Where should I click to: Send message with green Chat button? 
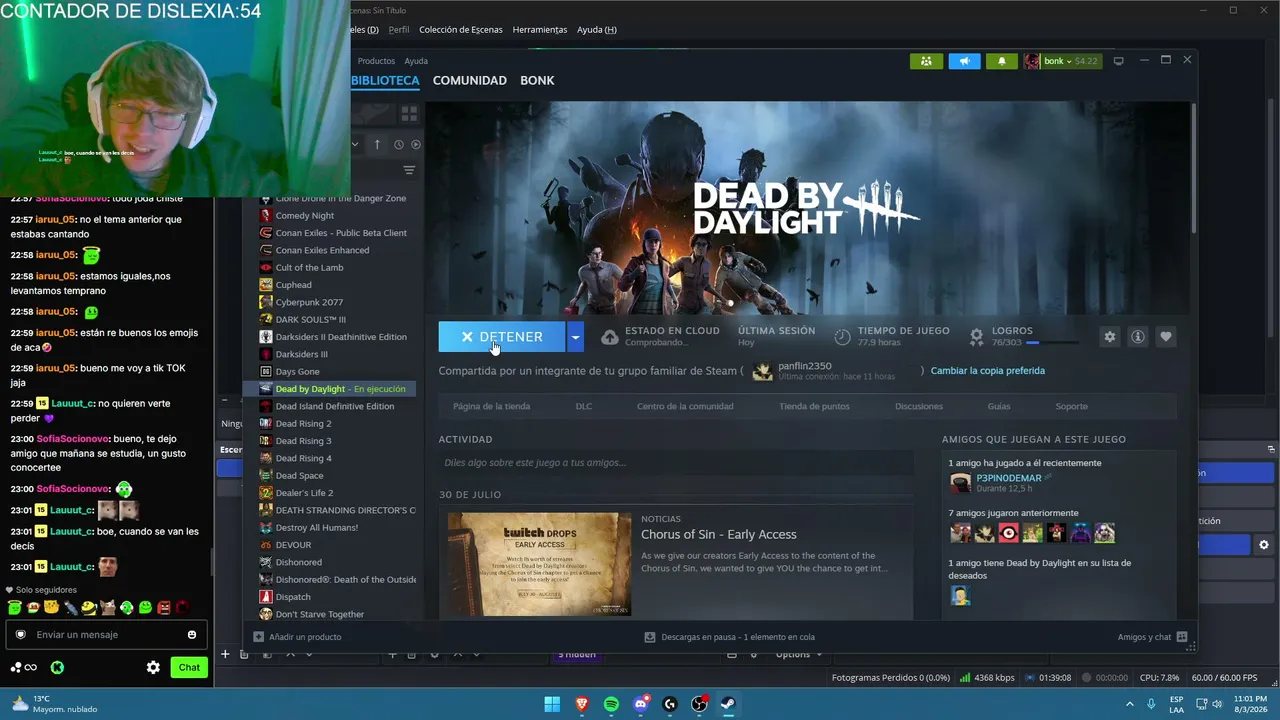pos(189,667)
